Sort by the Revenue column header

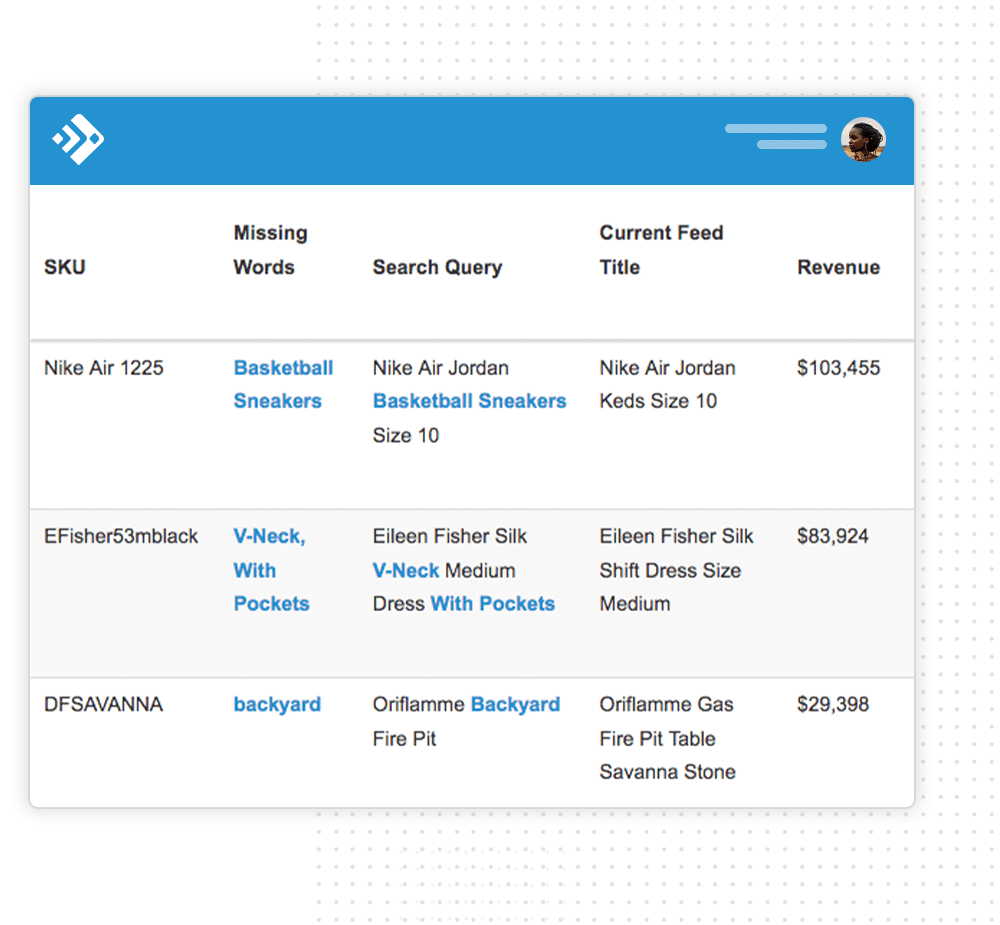(x=839, y=267)
